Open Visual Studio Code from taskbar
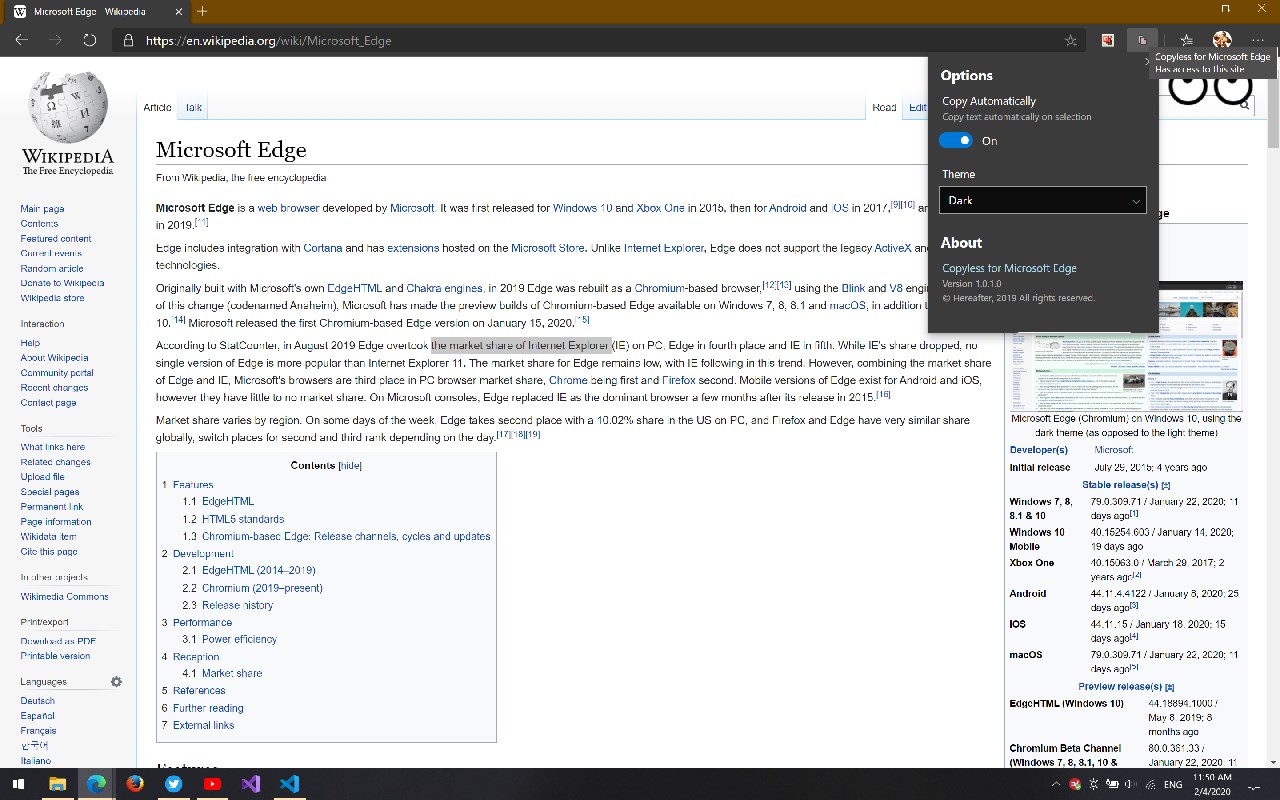The image size is (1280, 800). (x=290, y=784)
